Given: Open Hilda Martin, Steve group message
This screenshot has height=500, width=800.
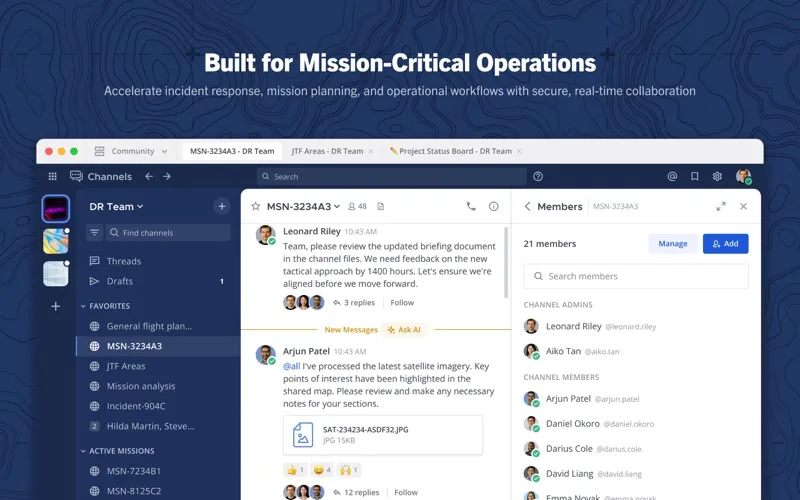Looking at the screenshot, I should [x=158, y=426].
